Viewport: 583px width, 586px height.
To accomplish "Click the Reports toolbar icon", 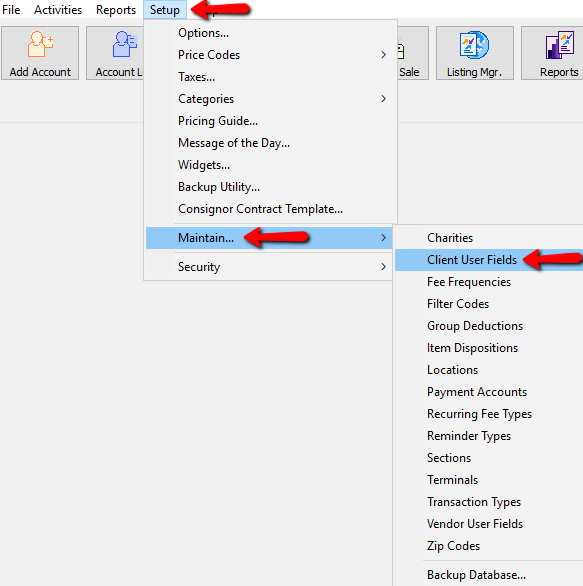I will click(x=553, y=53).
